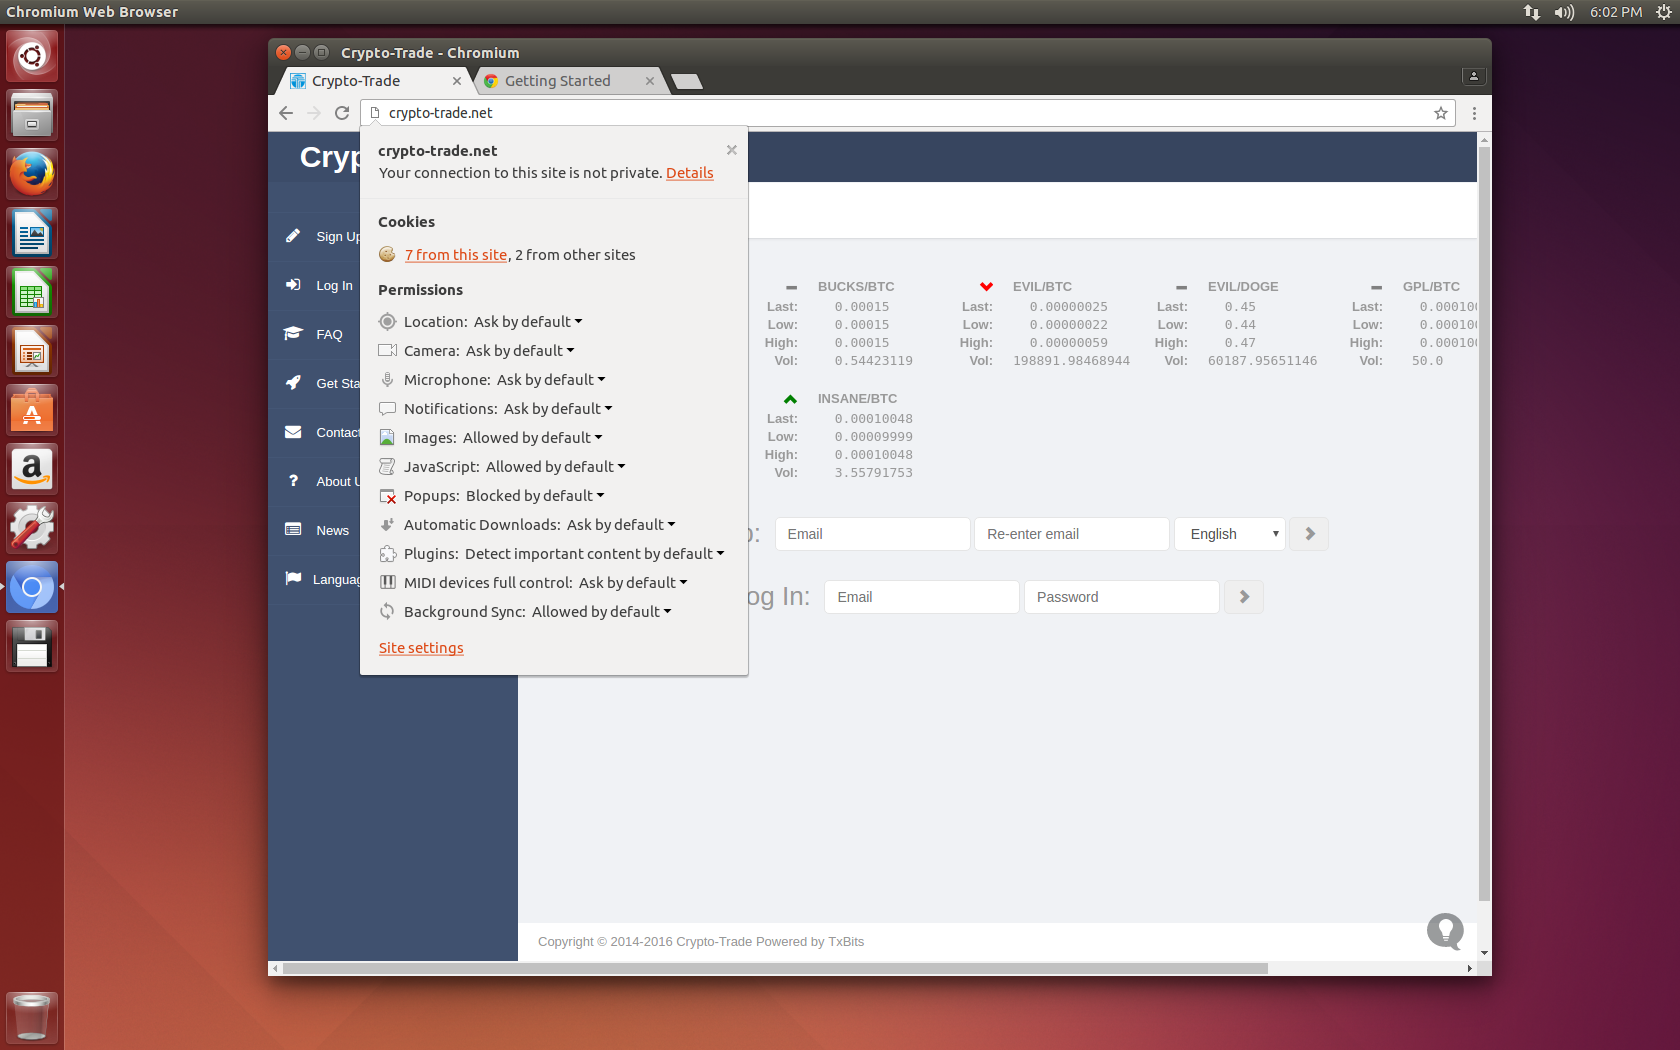The image size is (1680, 1050).
Task: Open the Details link about connection privacy
Action: pyautogui.click(x=690, y=173)
